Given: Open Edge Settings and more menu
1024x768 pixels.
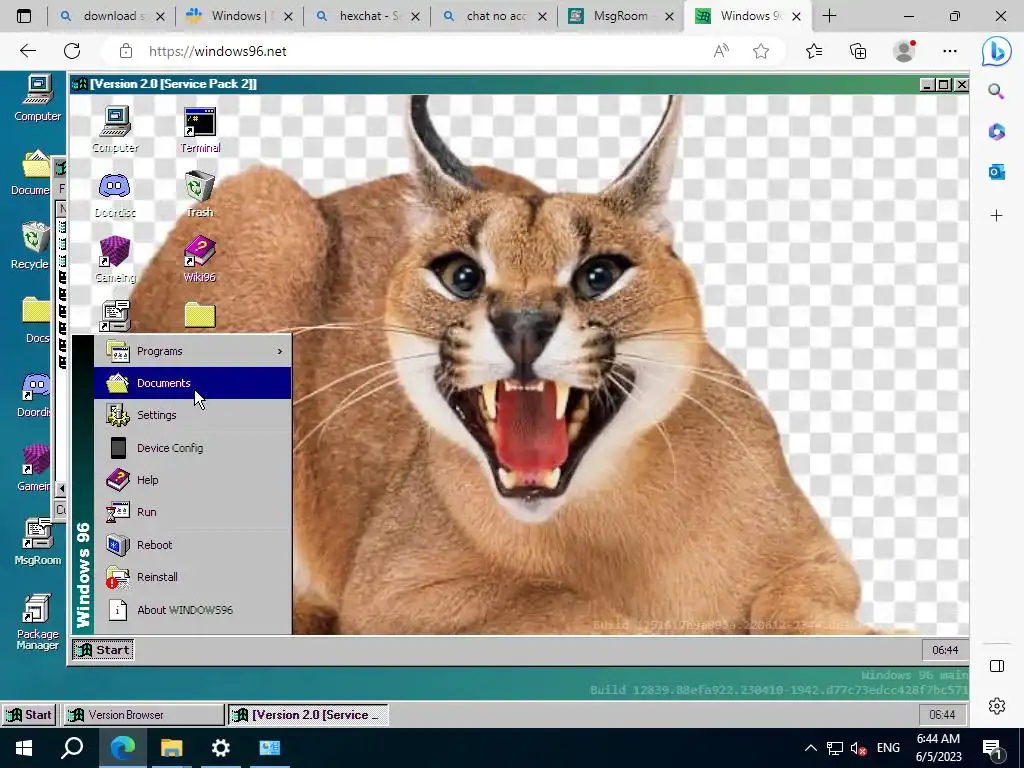Looking at the screenshot, I should coord(950,51).
